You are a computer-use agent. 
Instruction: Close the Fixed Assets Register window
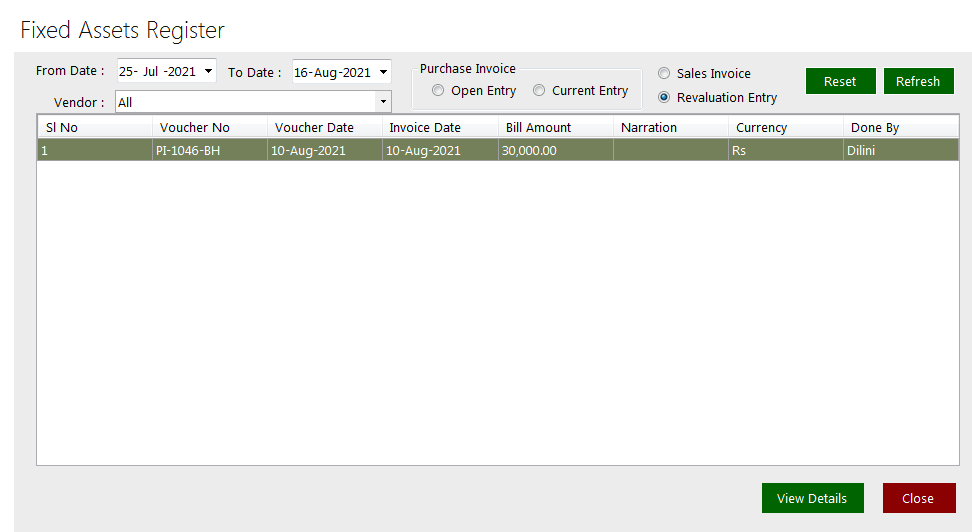(918, 498)
